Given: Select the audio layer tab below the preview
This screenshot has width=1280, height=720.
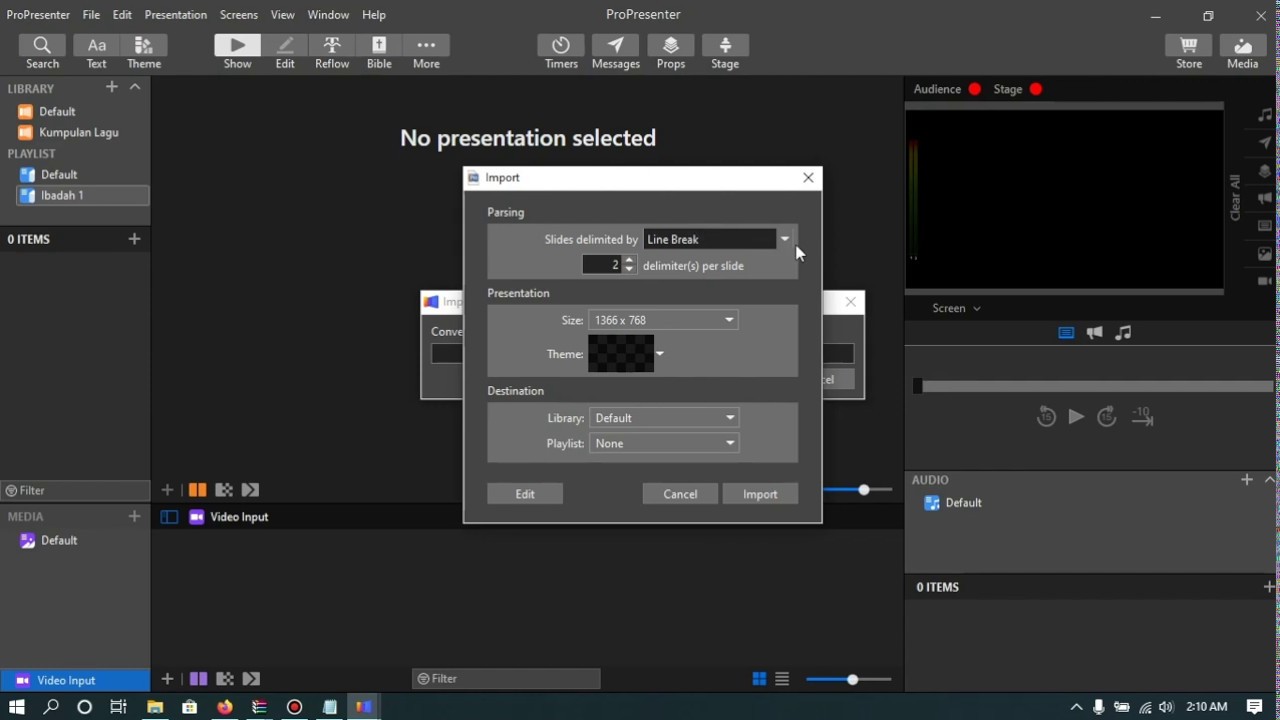Looking at the screenshot, I should [1123, 333].
